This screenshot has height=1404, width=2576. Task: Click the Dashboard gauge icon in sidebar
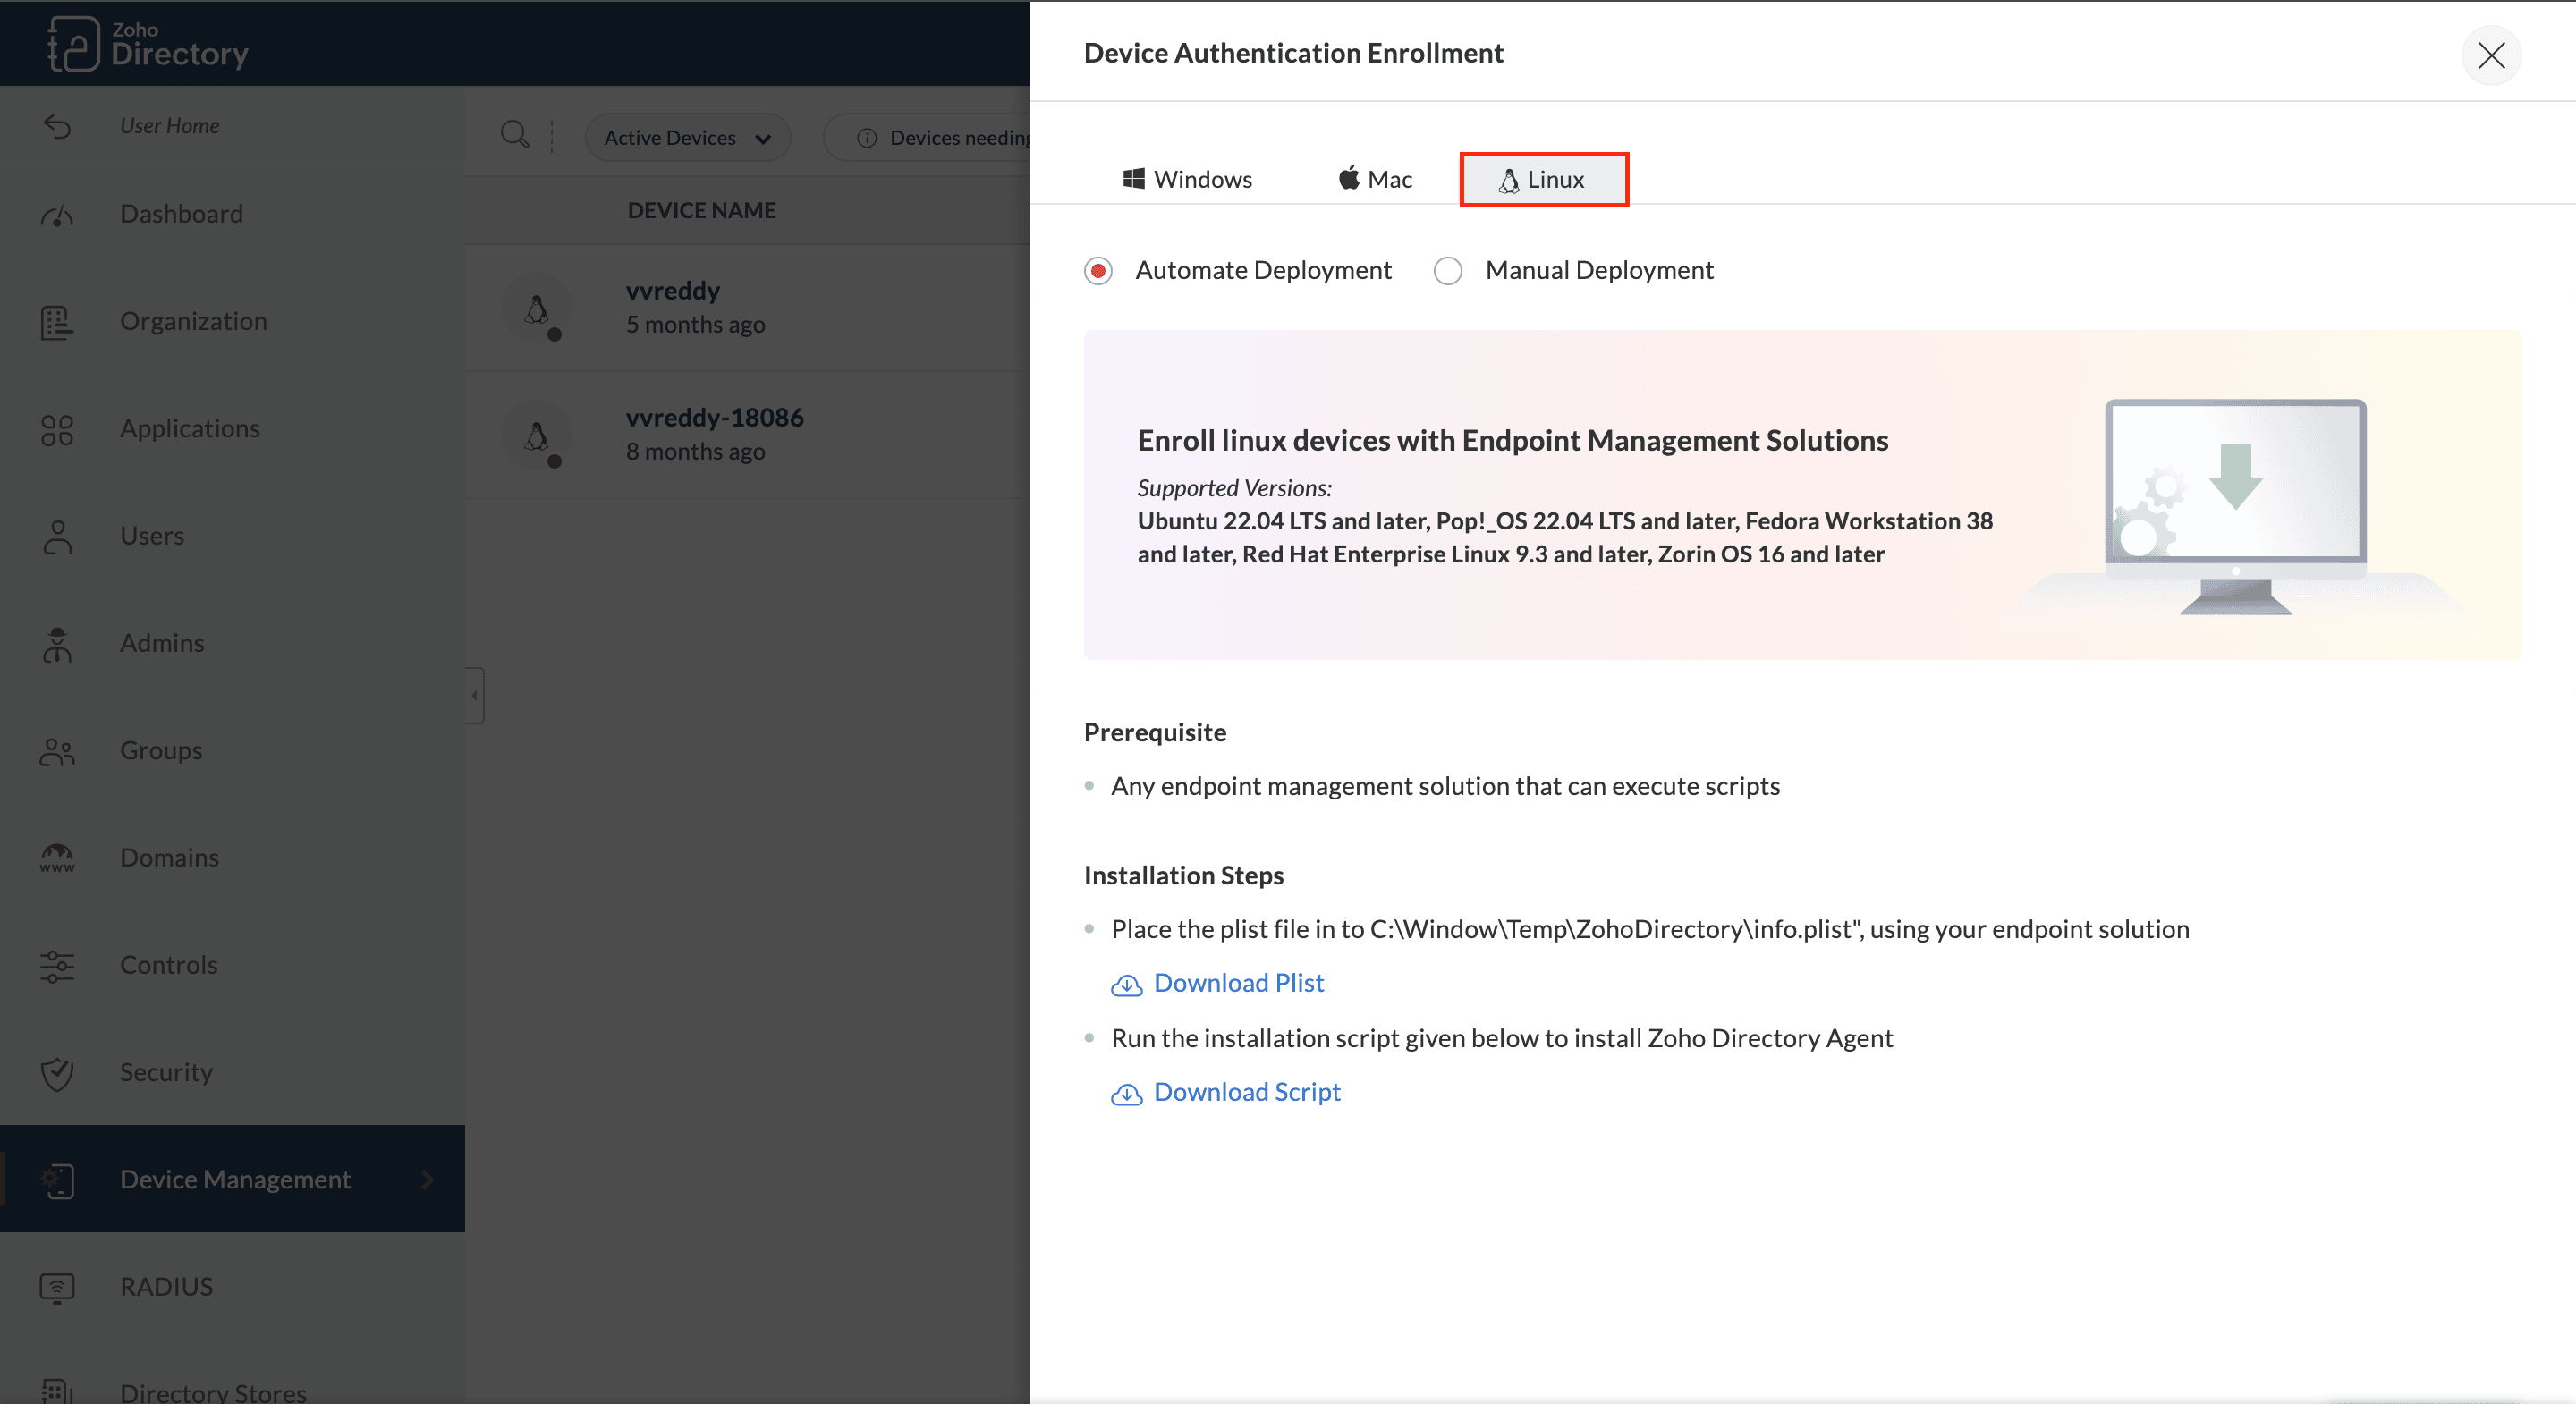coord(57,215)
